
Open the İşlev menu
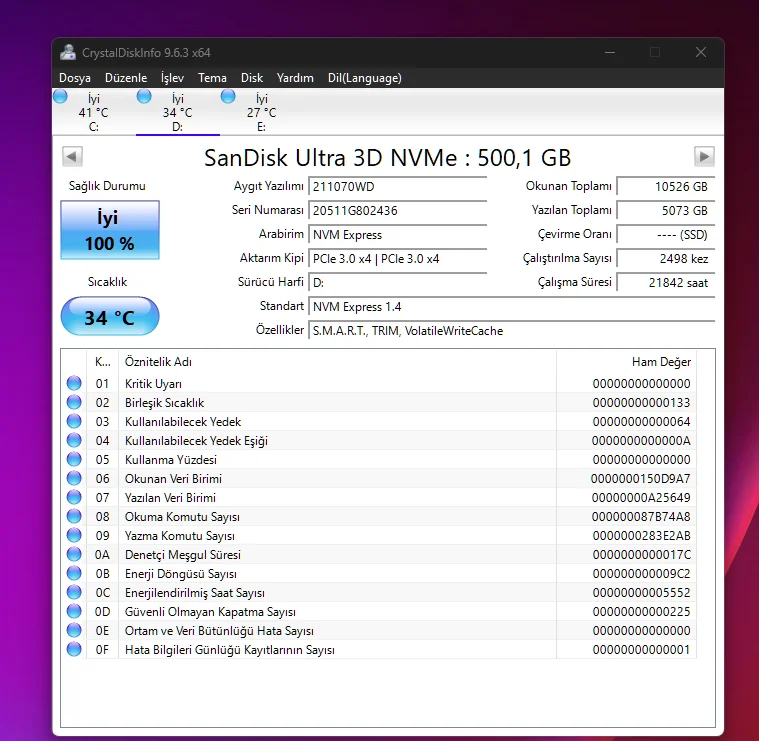click(172, 78)
